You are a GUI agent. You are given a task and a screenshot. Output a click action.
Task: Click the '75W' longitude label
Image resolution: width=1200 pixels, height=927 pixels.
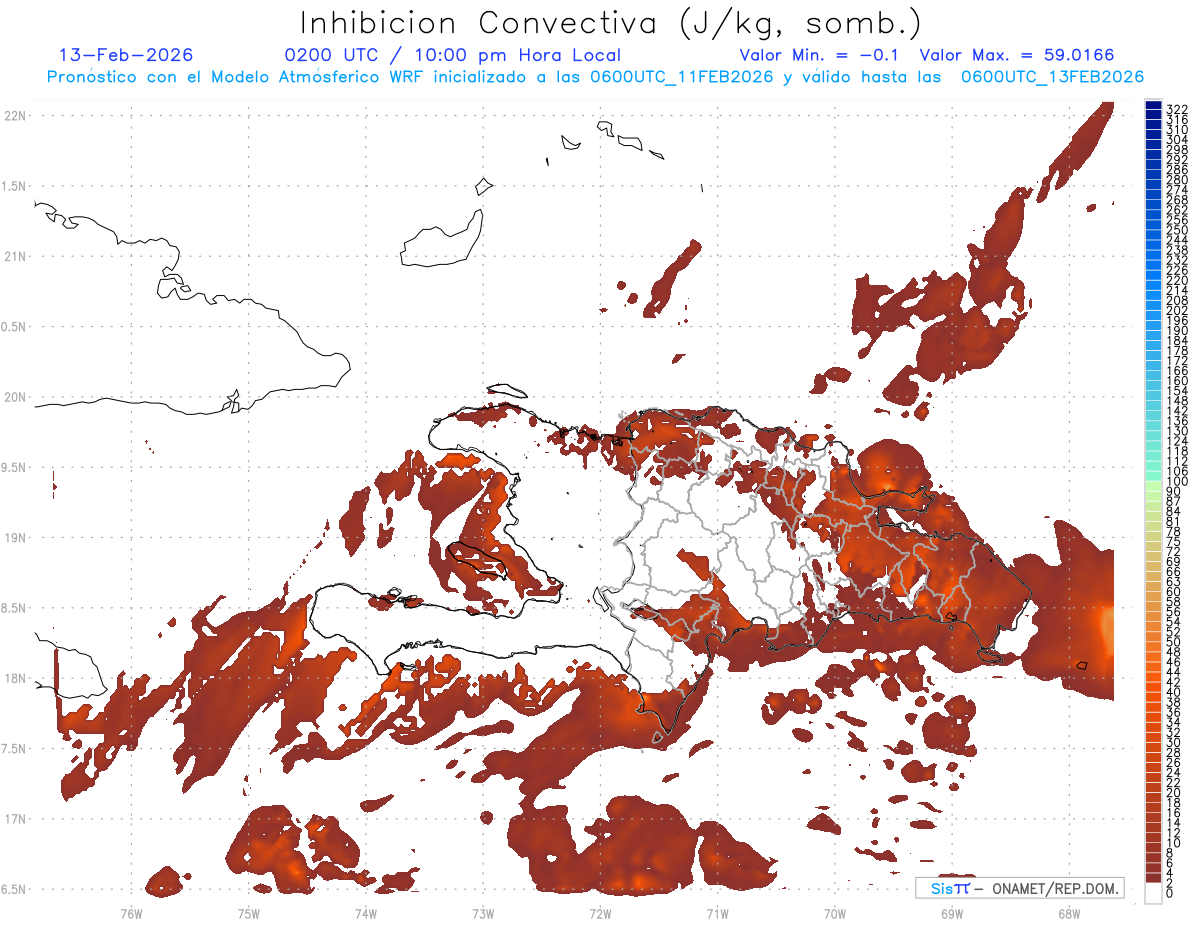coord(249,913)
